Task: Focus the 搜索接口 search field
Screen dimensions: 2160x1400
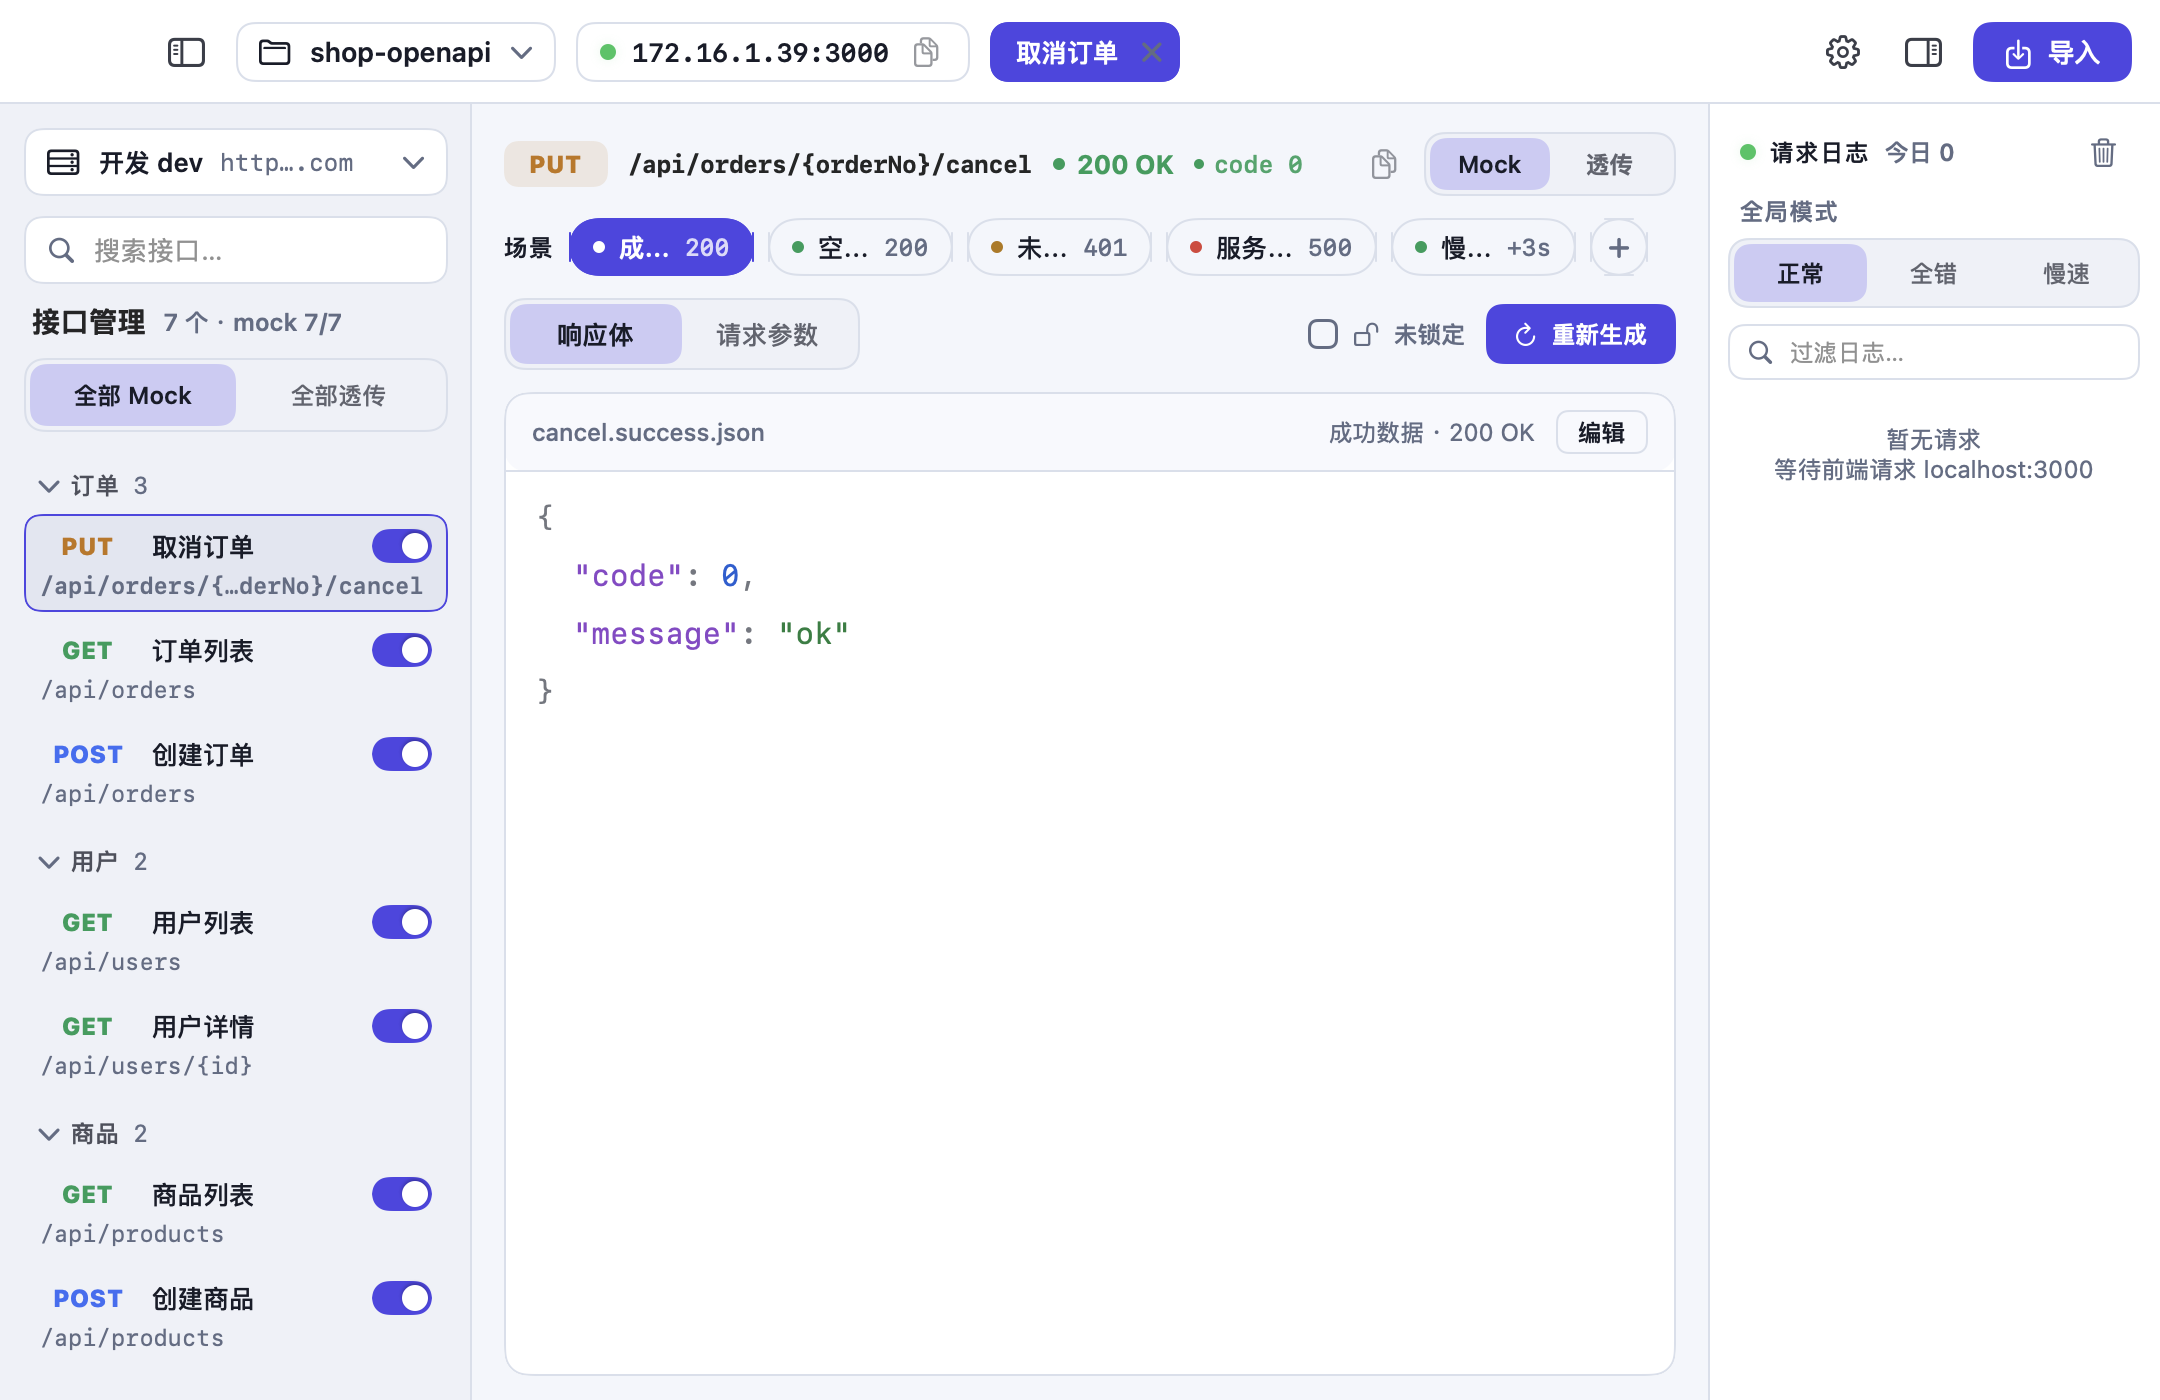Action: [x=236, y=250]
